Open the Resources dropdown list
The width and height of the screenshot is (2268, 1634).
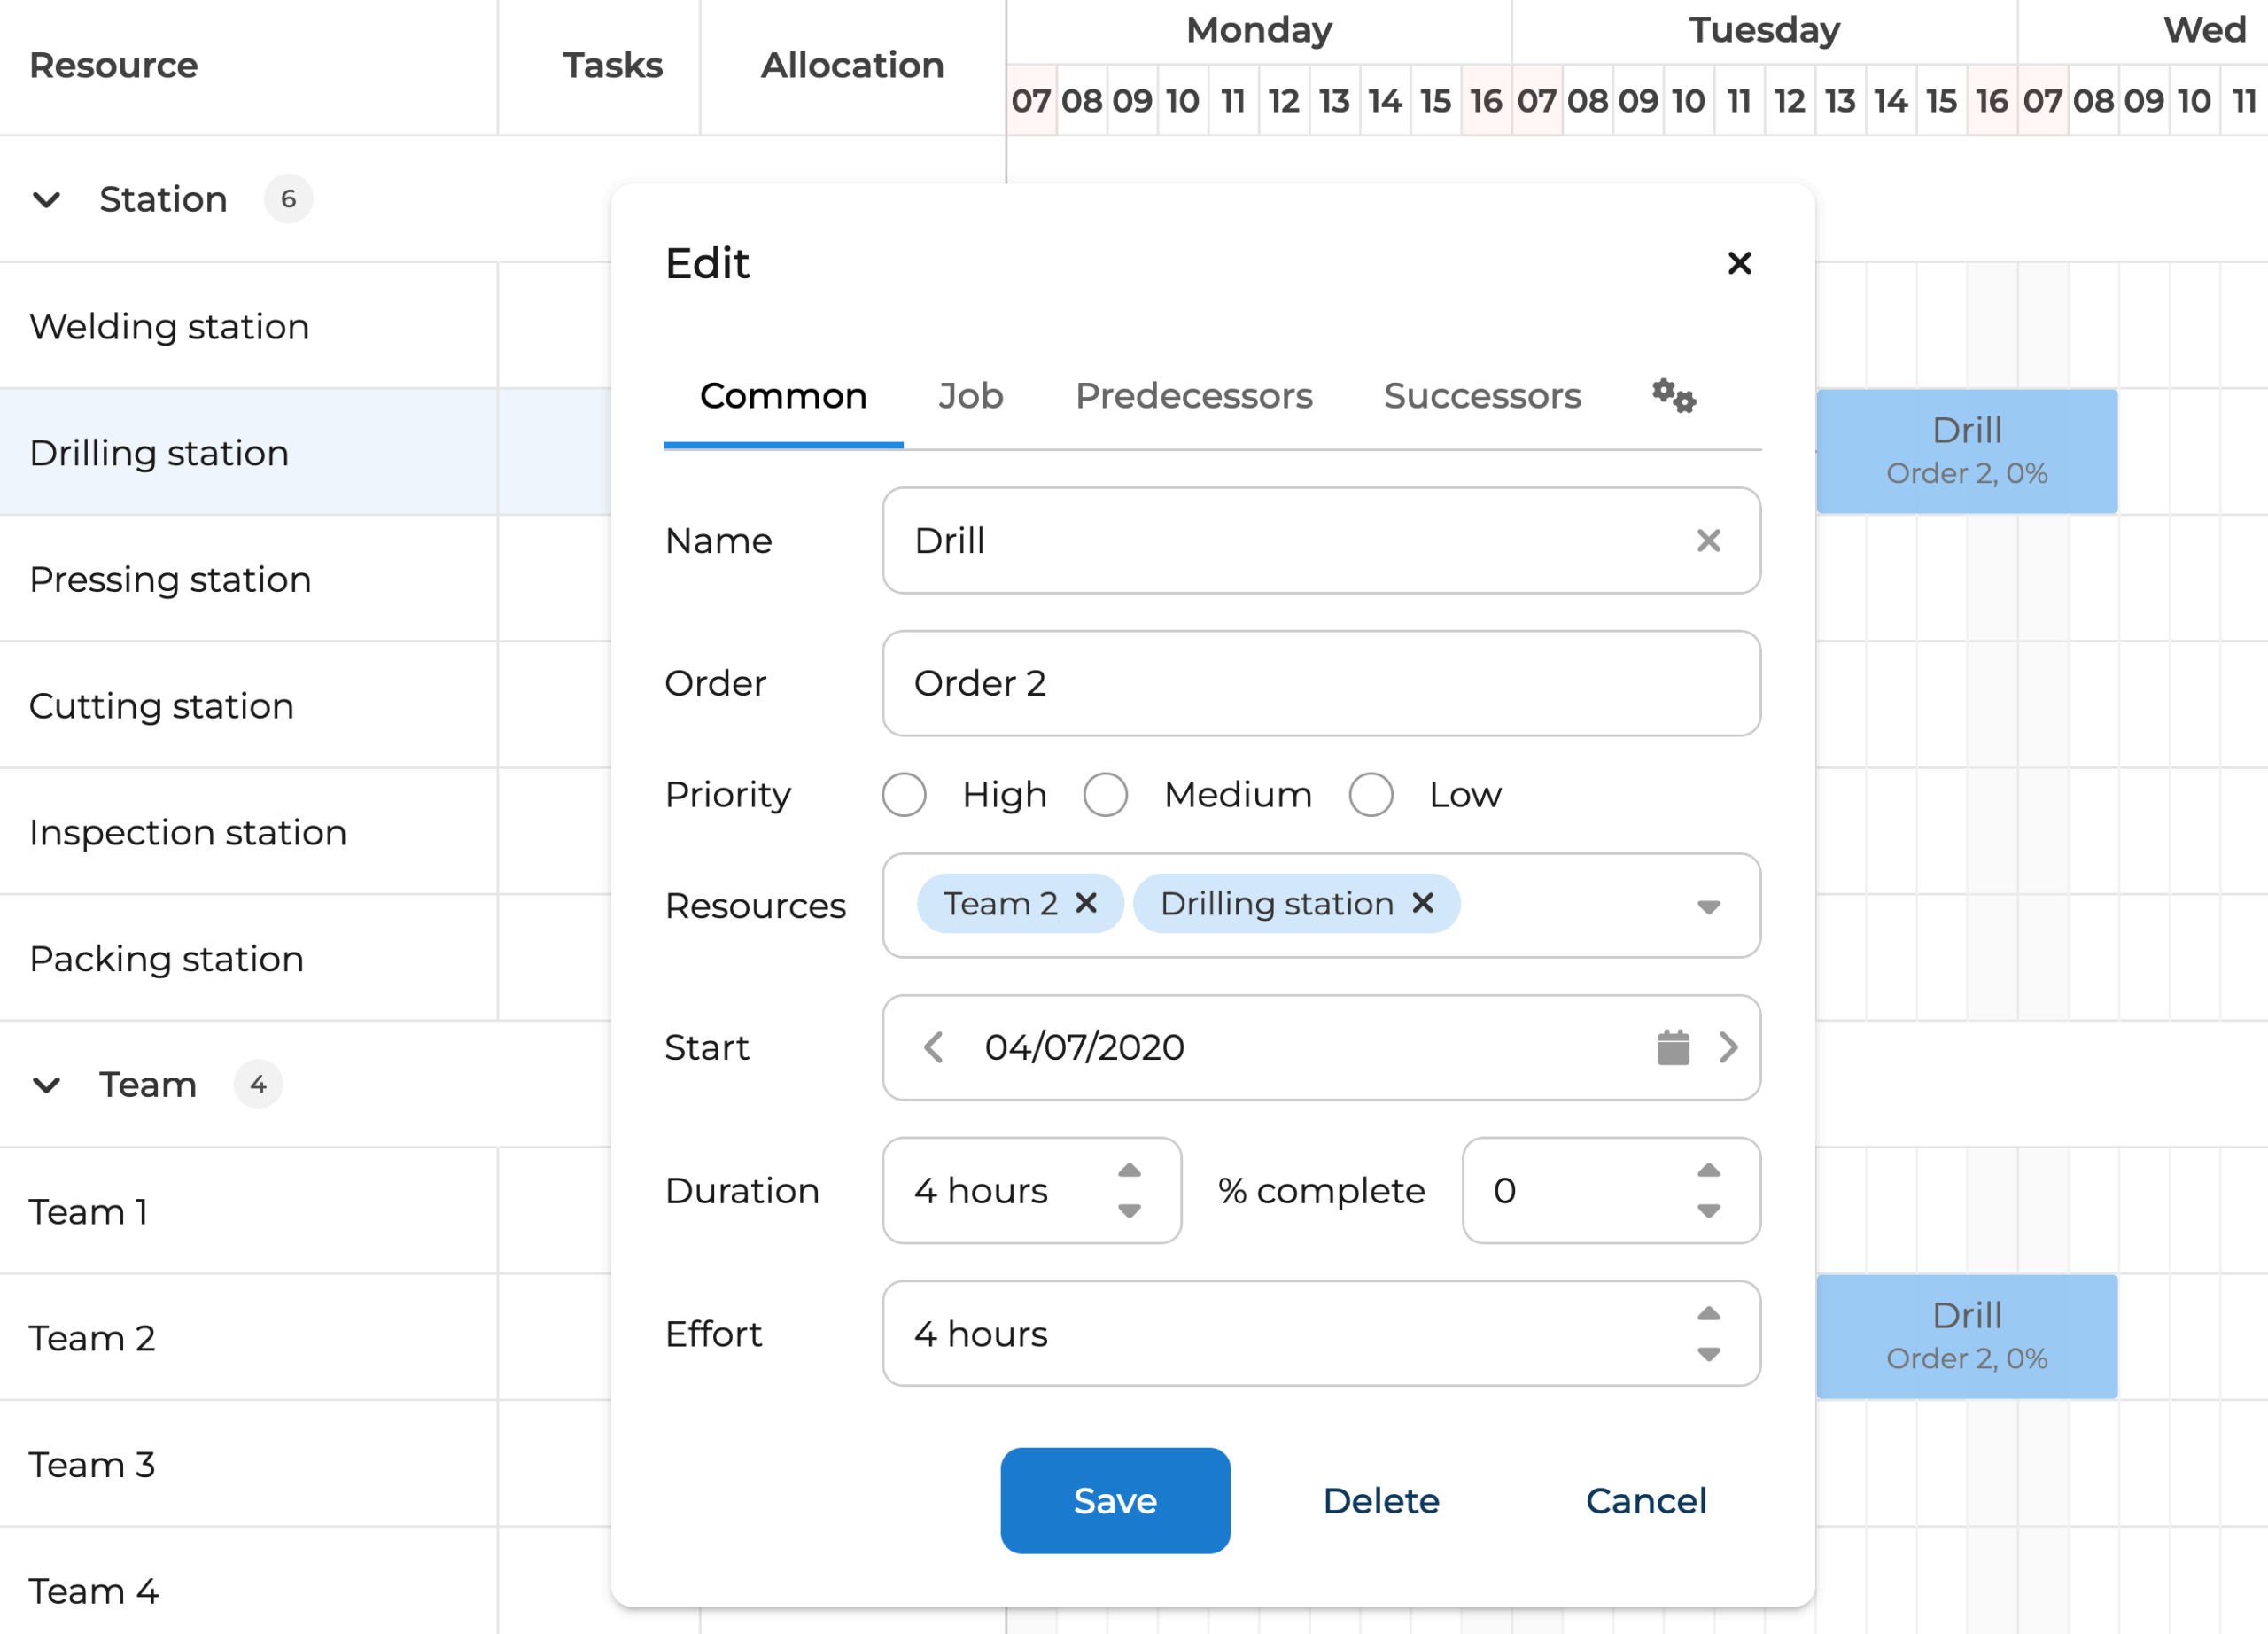pos(1708,906)
